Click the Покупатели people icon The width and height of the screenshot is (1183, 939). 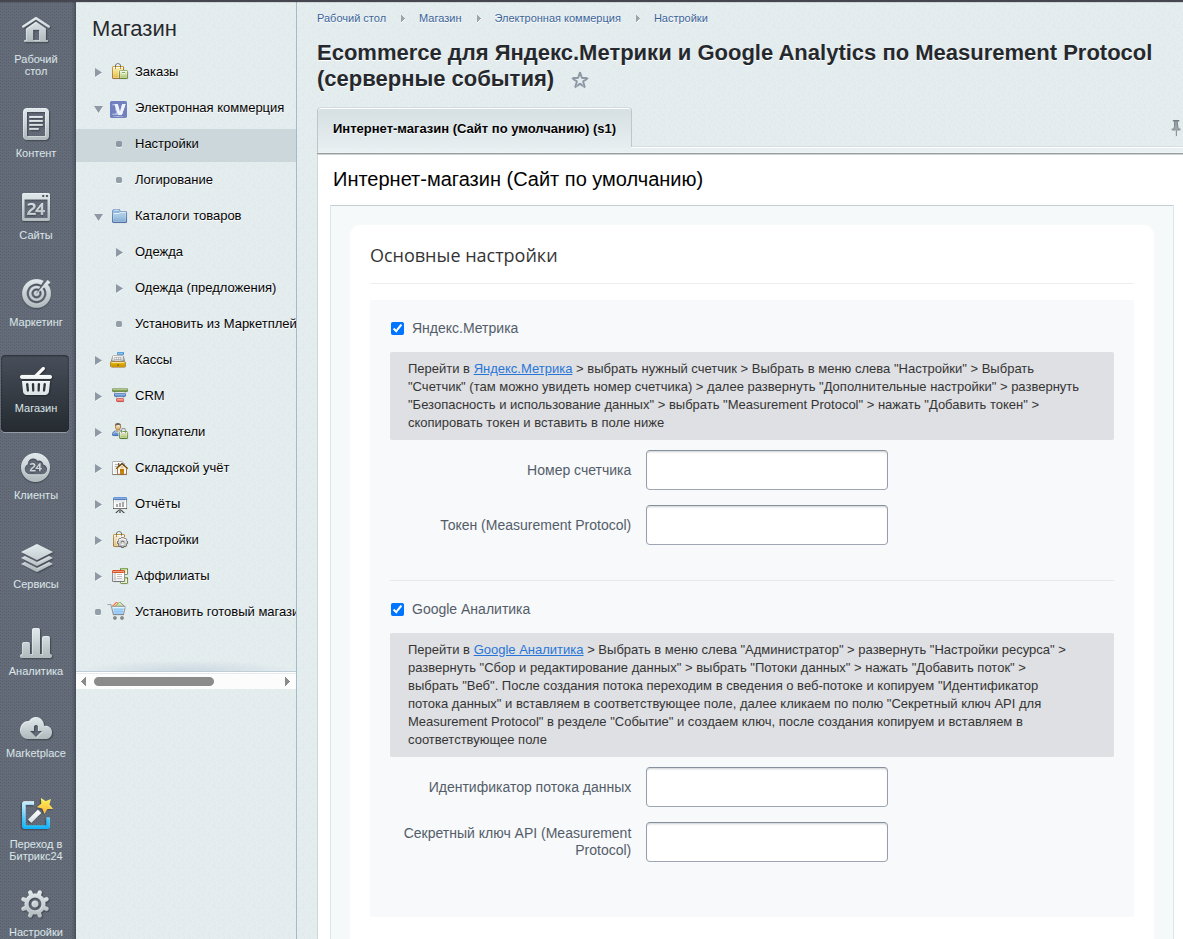coord(119,431)
